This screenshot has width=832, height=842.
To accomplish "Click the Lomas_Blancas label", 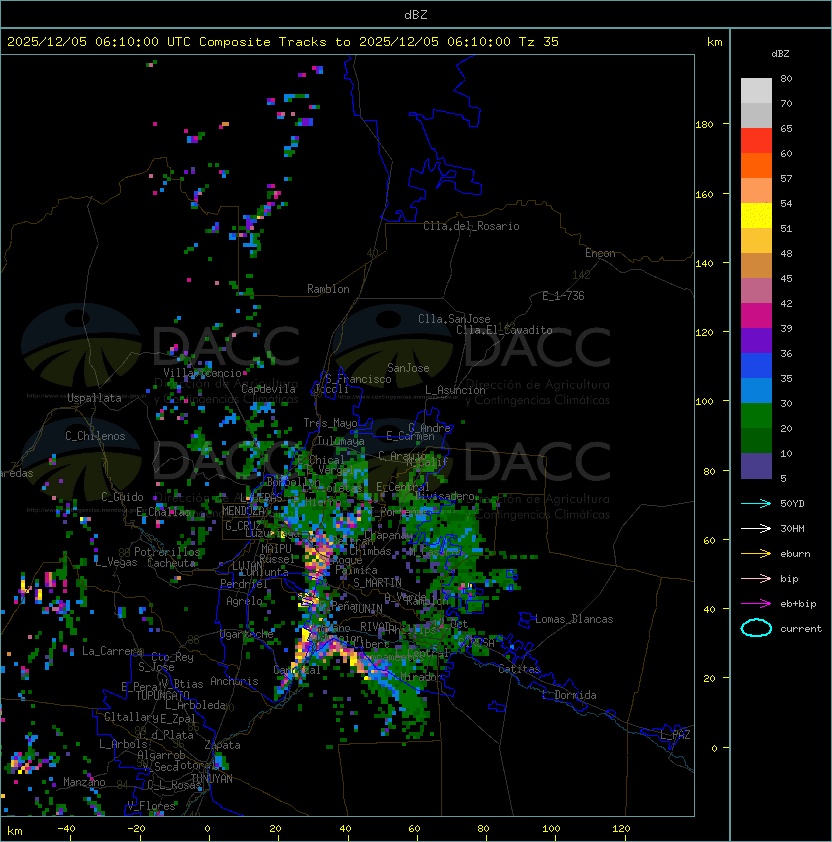I will click(x=574, y=619).
